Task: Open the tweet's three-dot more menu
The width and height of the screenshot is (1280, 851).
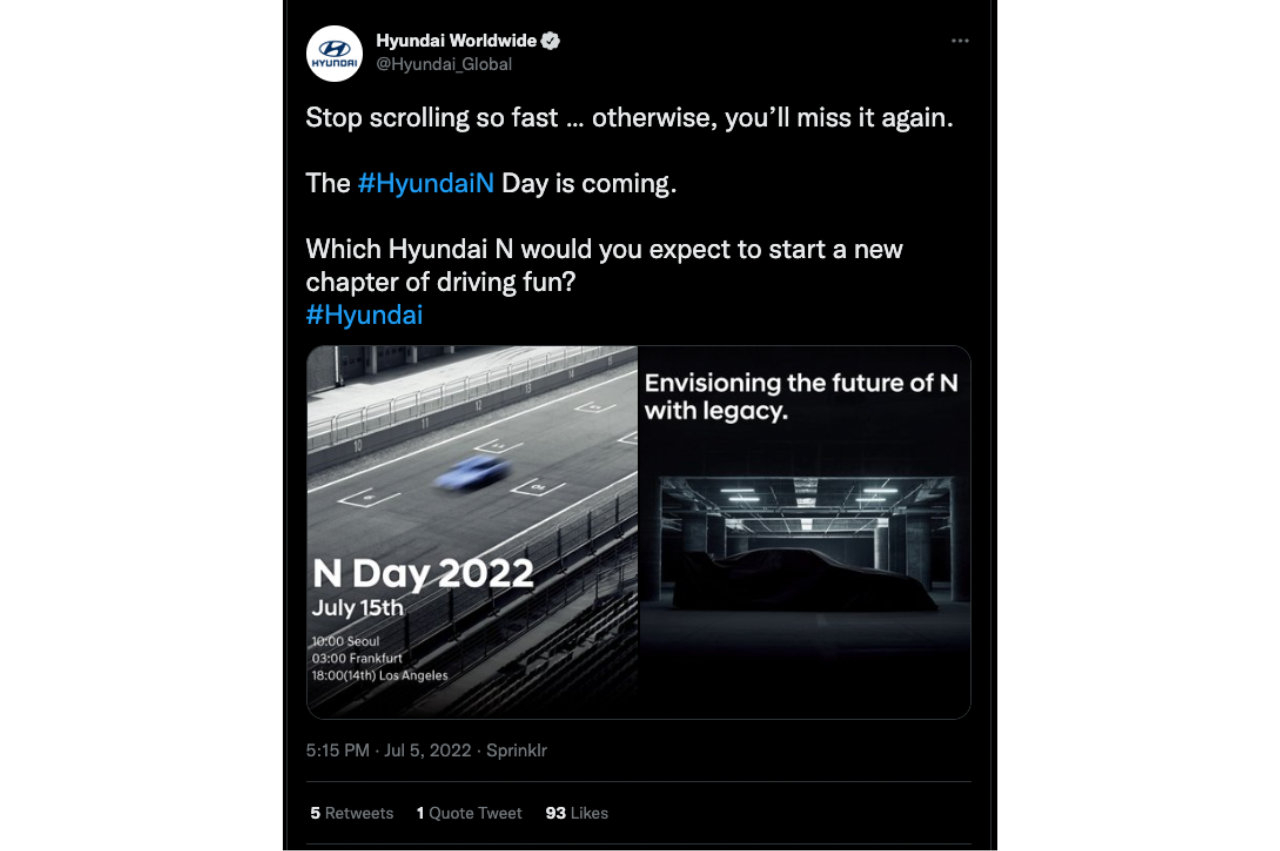Action: click(960, 41)
